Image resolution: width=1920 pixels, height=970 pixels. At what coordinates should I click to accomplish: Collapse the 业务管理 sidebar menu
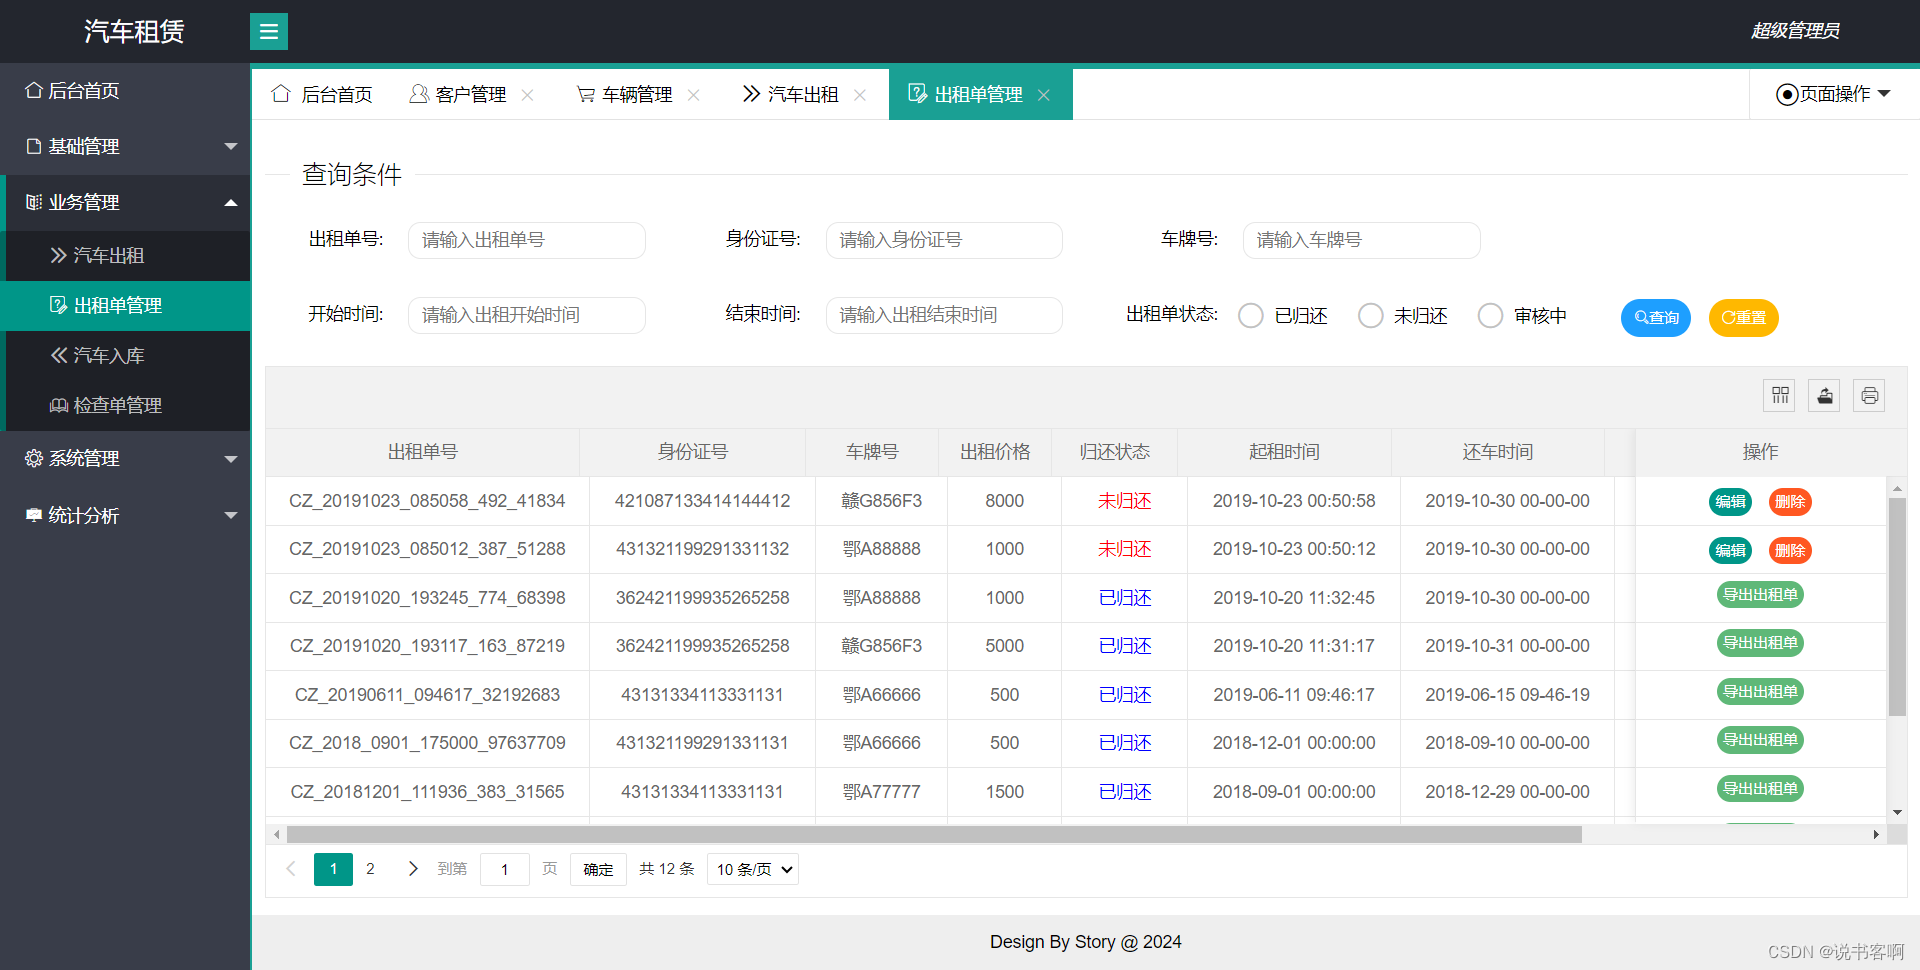pyautogui.click(x=125, y=203)
